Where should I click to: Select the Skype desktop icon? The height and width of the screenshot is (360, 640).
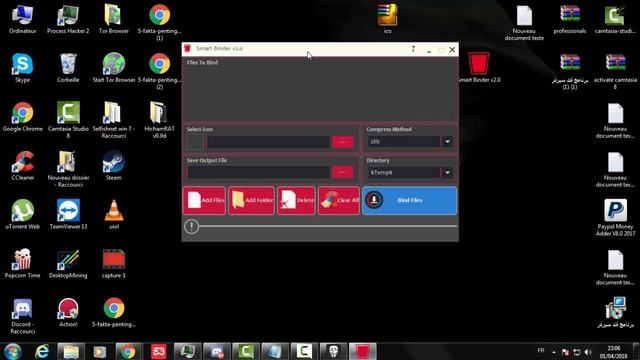point(22,68)
